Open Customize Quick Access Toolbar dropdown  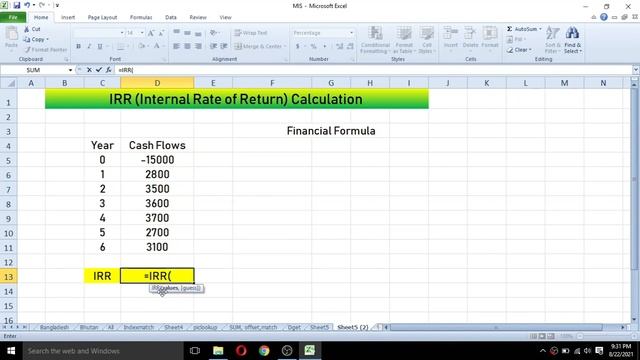tap(57, 5)
